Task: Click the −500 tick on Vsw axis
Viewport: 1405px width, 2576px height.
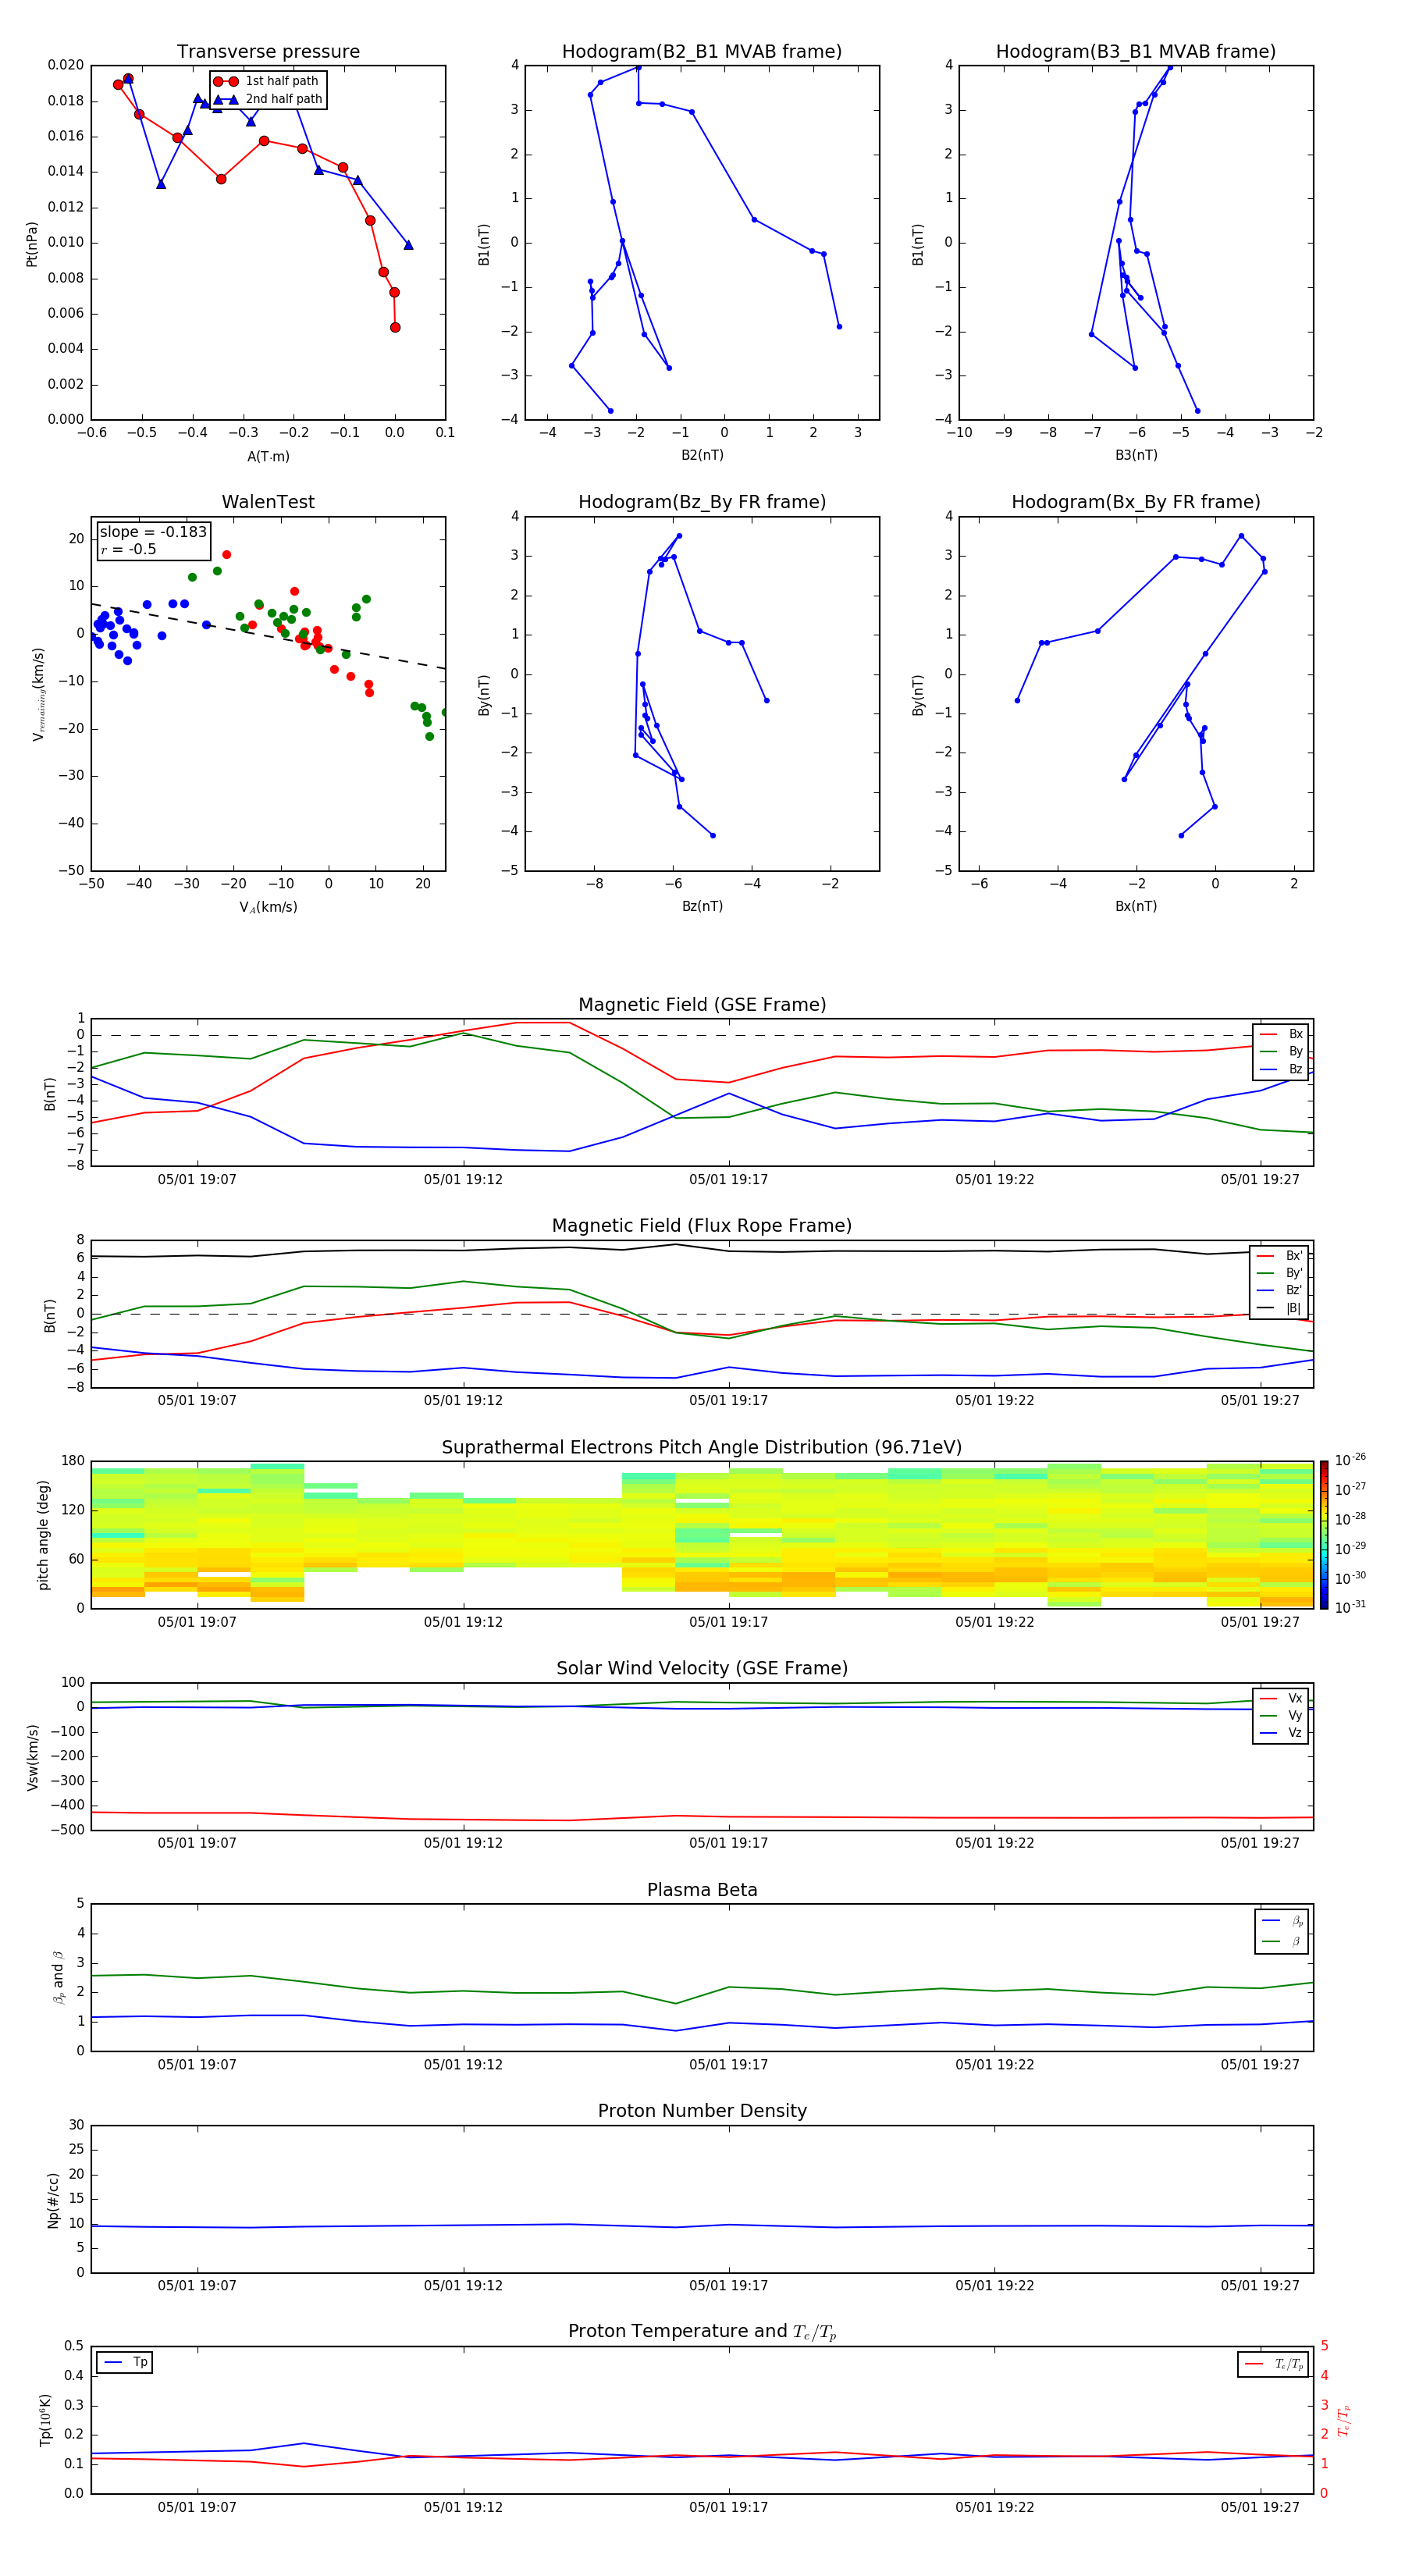Action: [68, 1830]
